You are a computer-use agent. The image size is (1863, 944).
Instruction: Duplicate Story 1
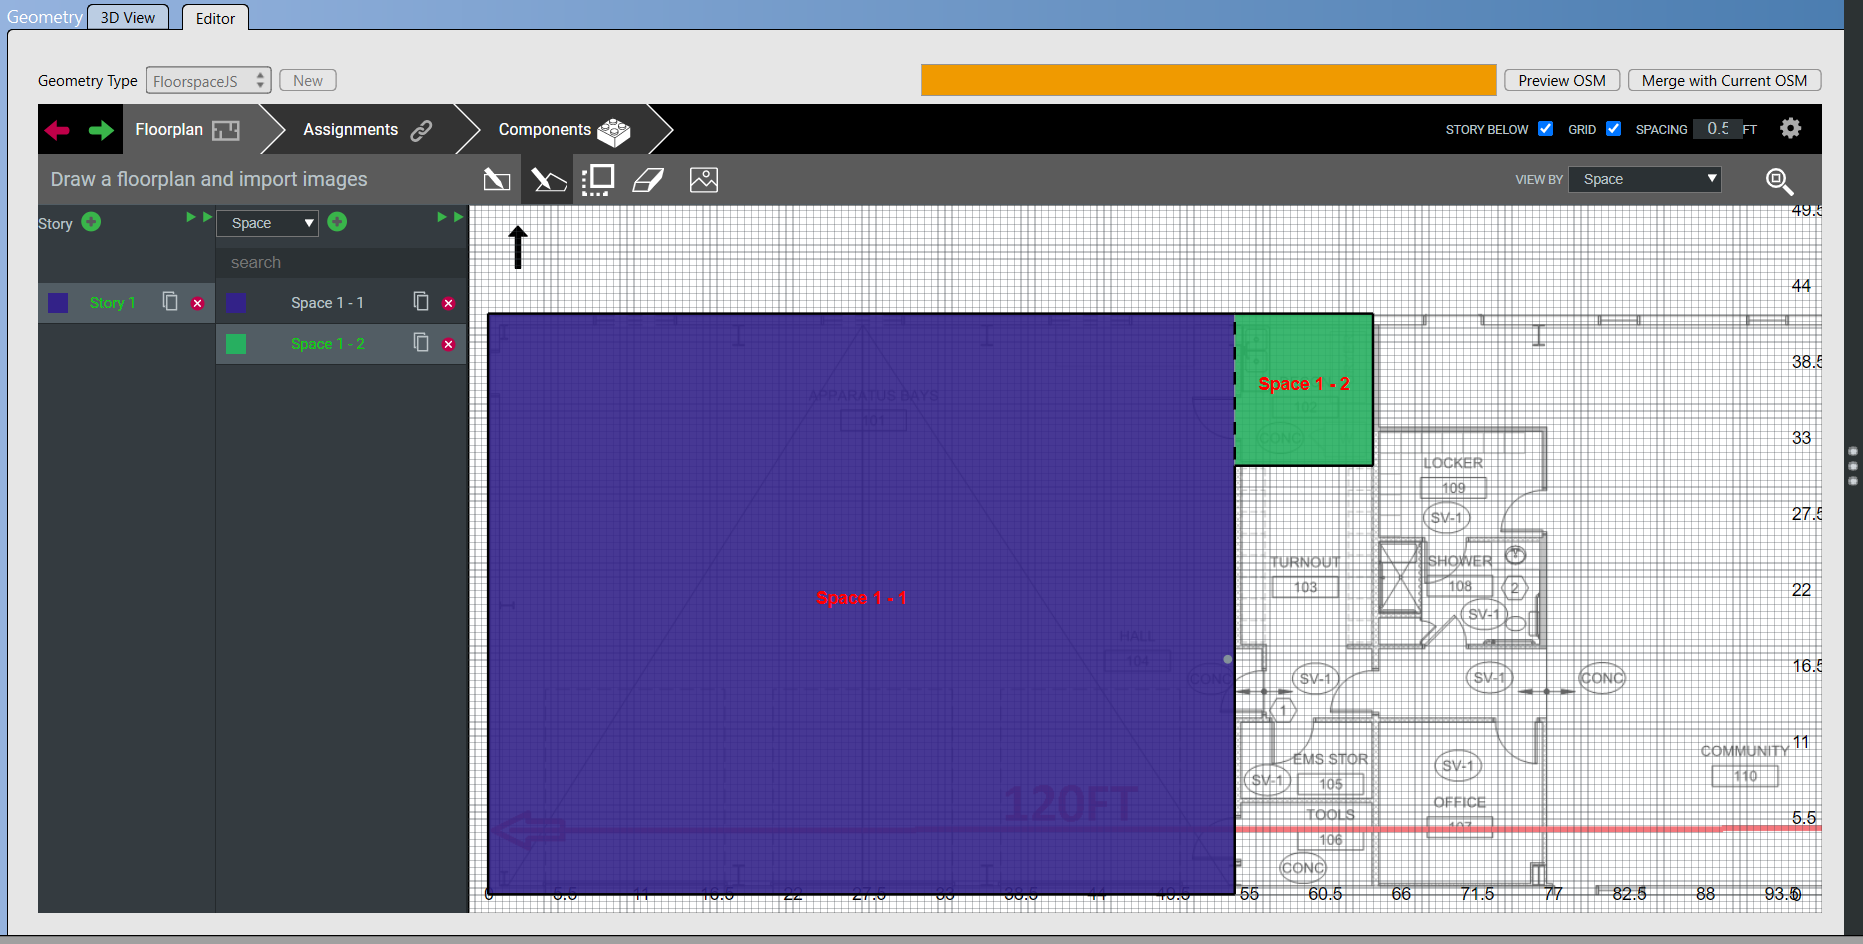170,302
